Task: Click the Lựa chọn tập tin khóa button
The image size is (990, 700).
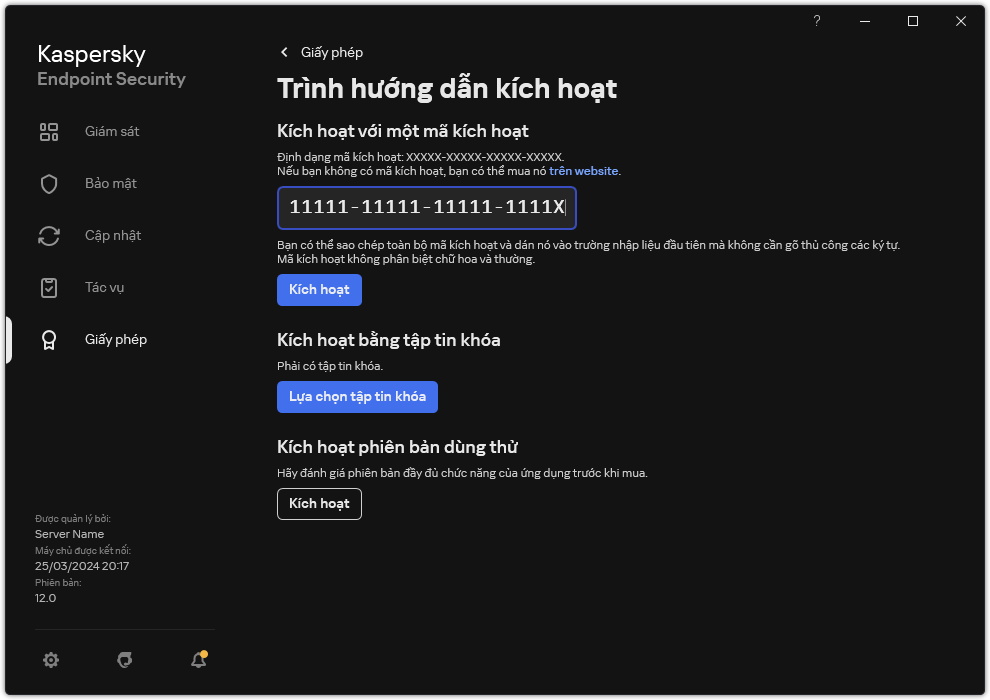Action: click(x=357, y=397)
